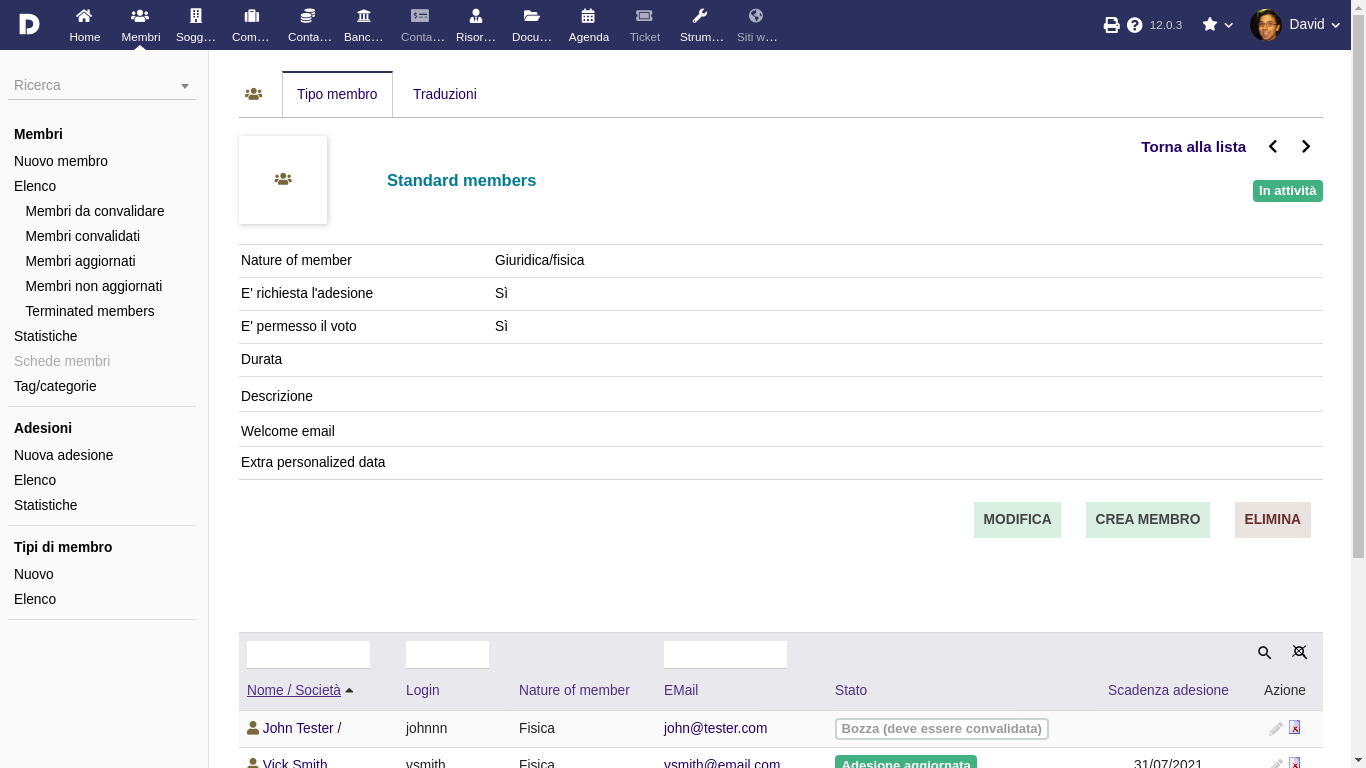Screen dimensions: 1366x768
Task: Click the Nome / Società filter field
Action: coord(308,655)
